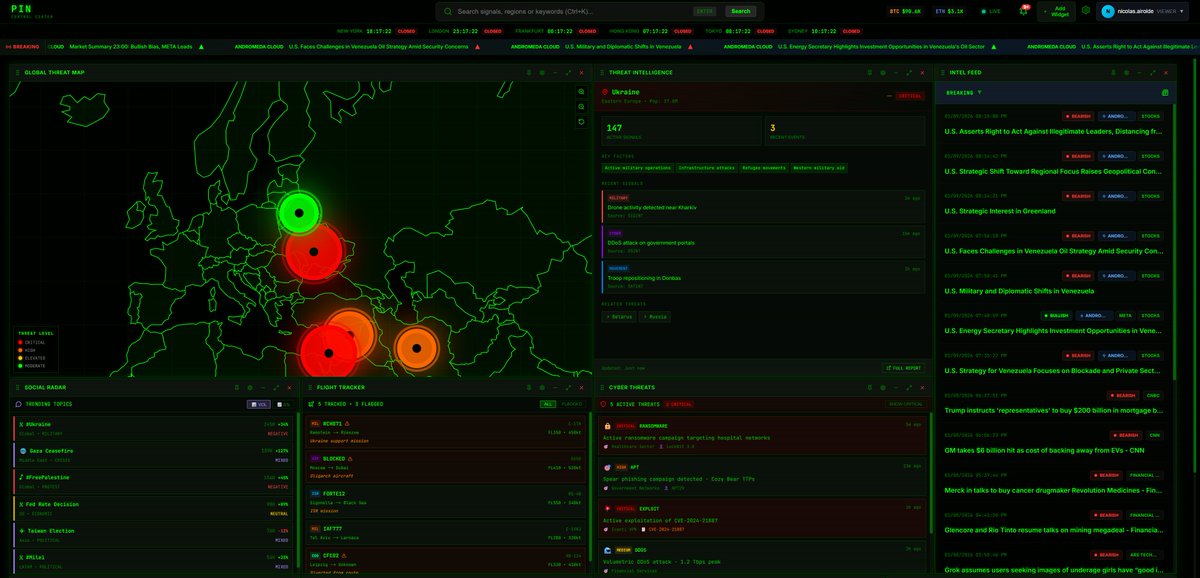Minimize the Global Threat Map widget

(555, 72)
